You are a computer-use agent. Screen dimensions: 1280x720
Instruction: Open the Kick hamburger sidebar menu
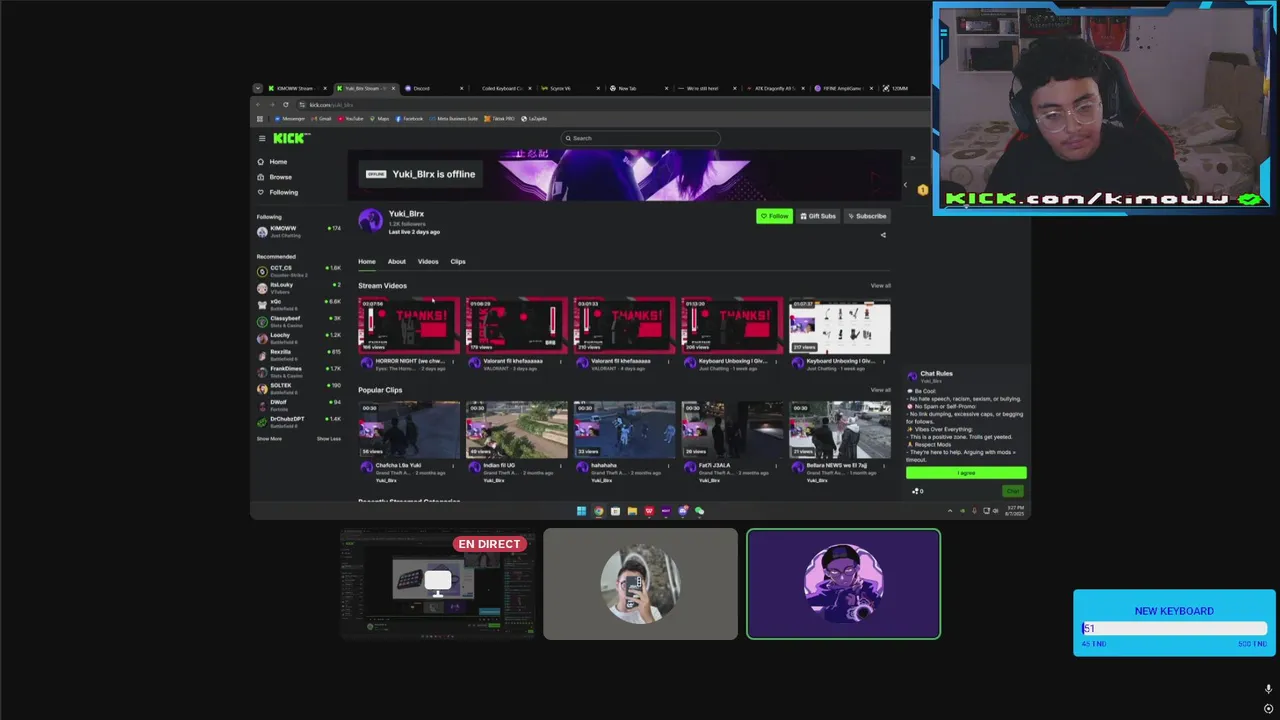pos(262,138)
